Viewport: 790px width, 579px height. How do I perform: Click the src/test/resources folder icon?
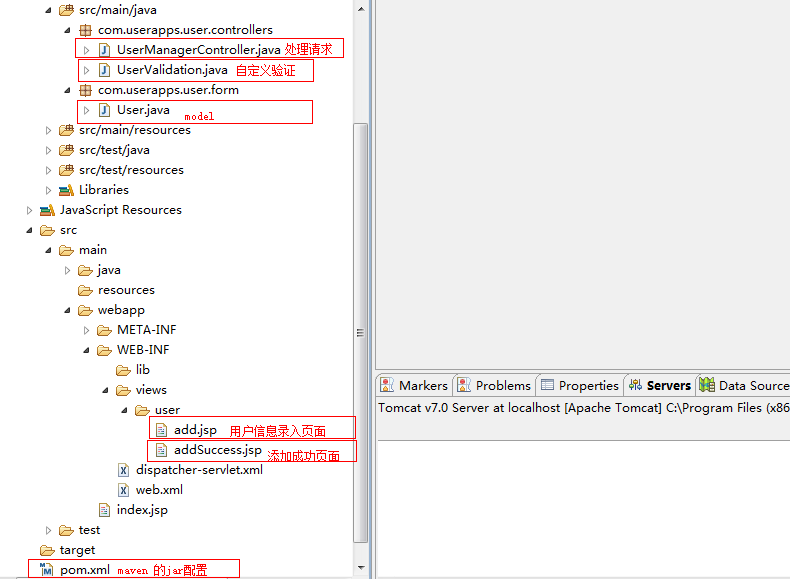(x=66, y=170)
